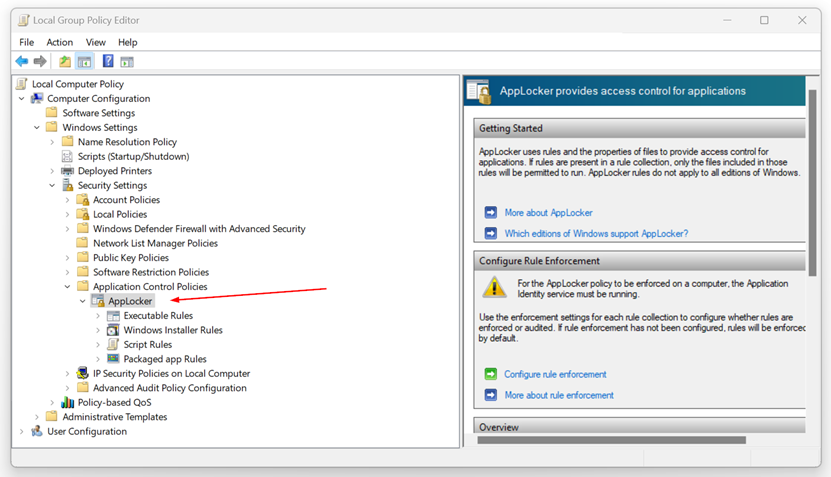Click the Back arrow toolbar icon

click(22, 61)
